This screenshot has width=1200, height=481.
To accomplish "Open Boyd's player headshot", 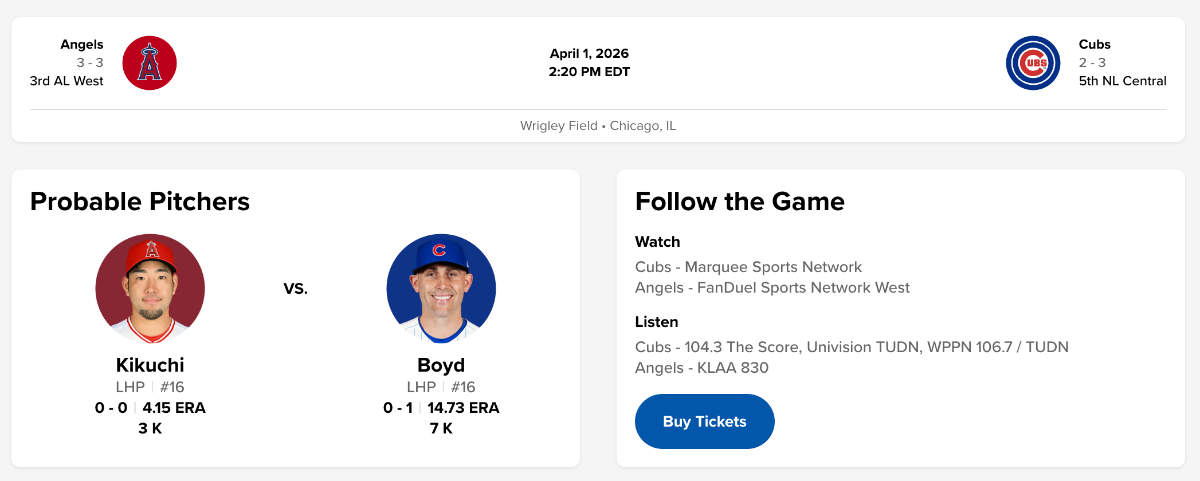I will (441, 289).
